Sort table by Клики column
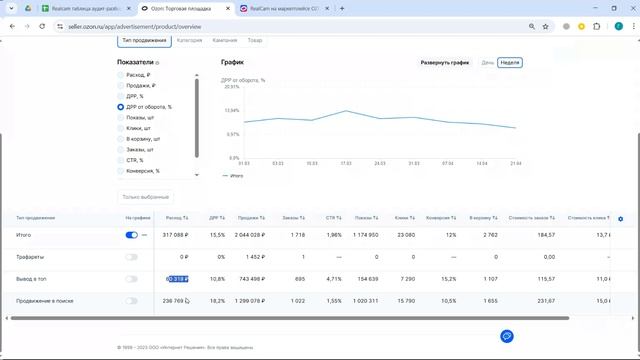This screenshot has height=360, width=640. 405,218
